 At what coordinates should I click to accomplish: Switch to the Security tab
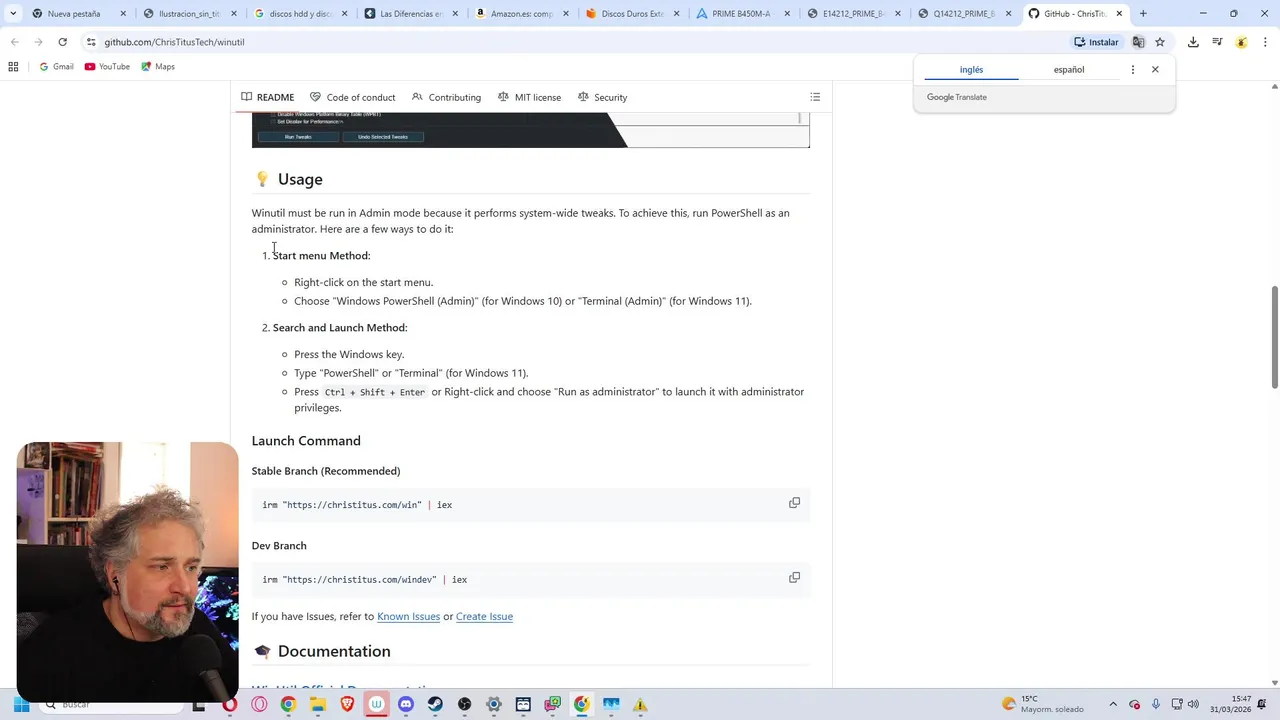point(602,97)
